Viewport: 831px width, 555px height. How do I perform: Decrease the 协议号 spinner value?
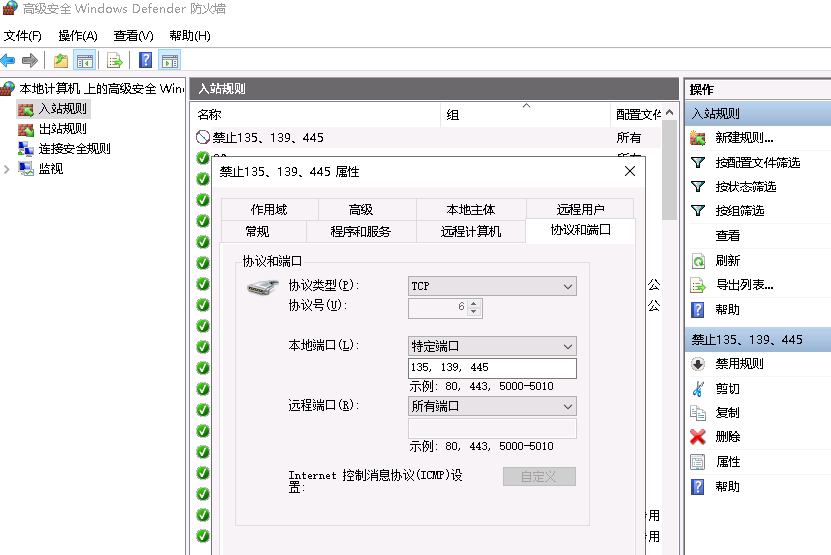point(474,312)
